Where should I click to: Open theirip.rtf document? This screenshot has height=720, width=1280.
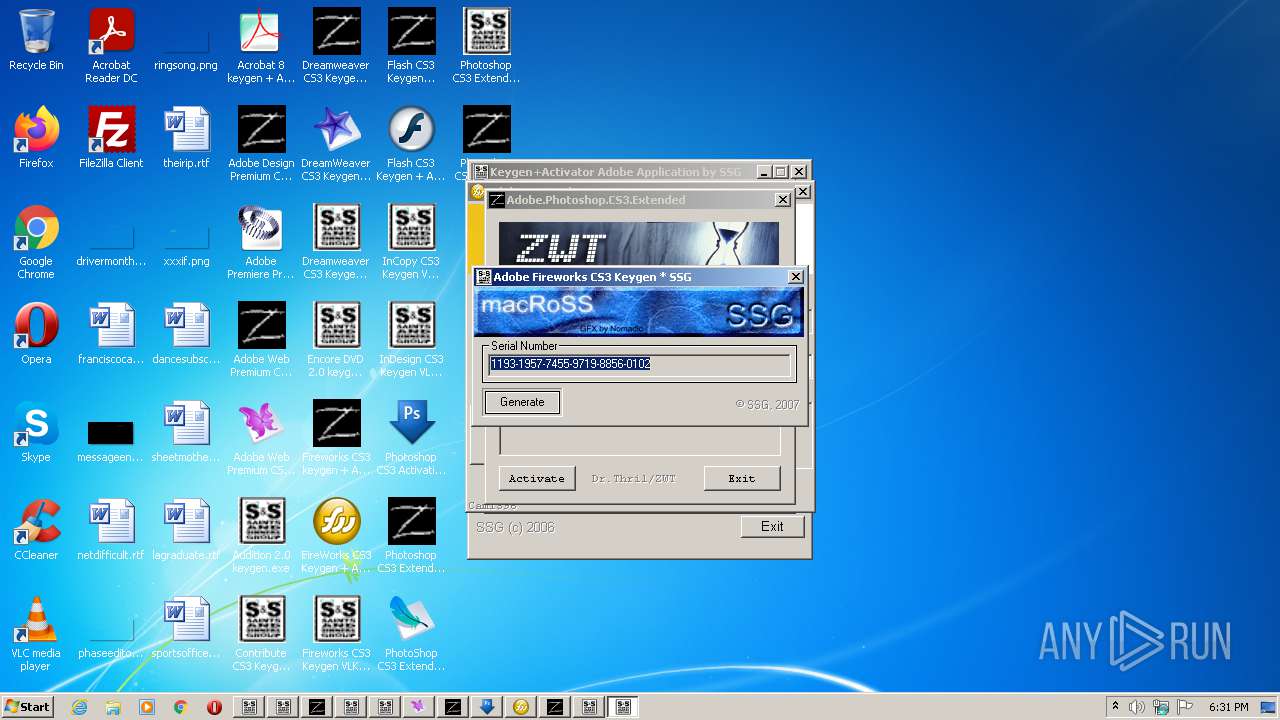(186, 138)
